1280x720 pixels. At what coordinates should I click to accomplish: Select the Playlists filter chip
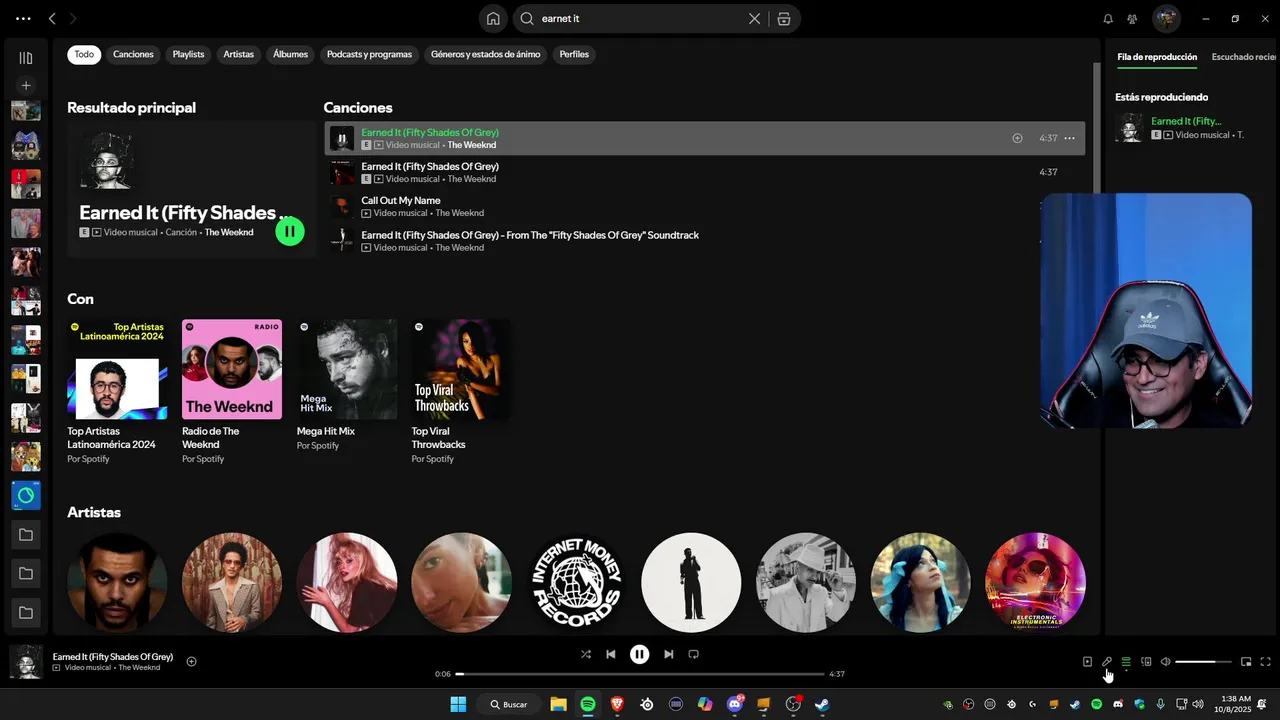pyautogui.click(x=188, y=54)
